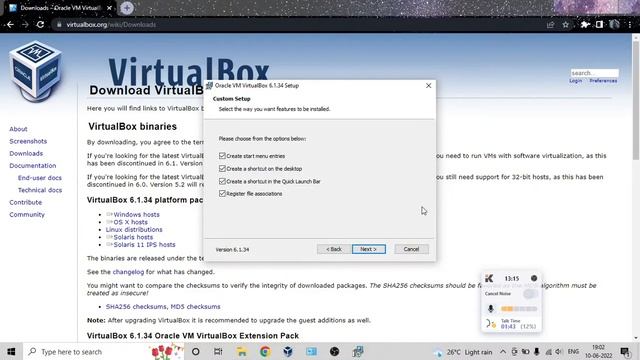Open the browser profile avatar
The height and width of the screenshot is (360, 640).
pyautogui.click(x=614, y=24)
